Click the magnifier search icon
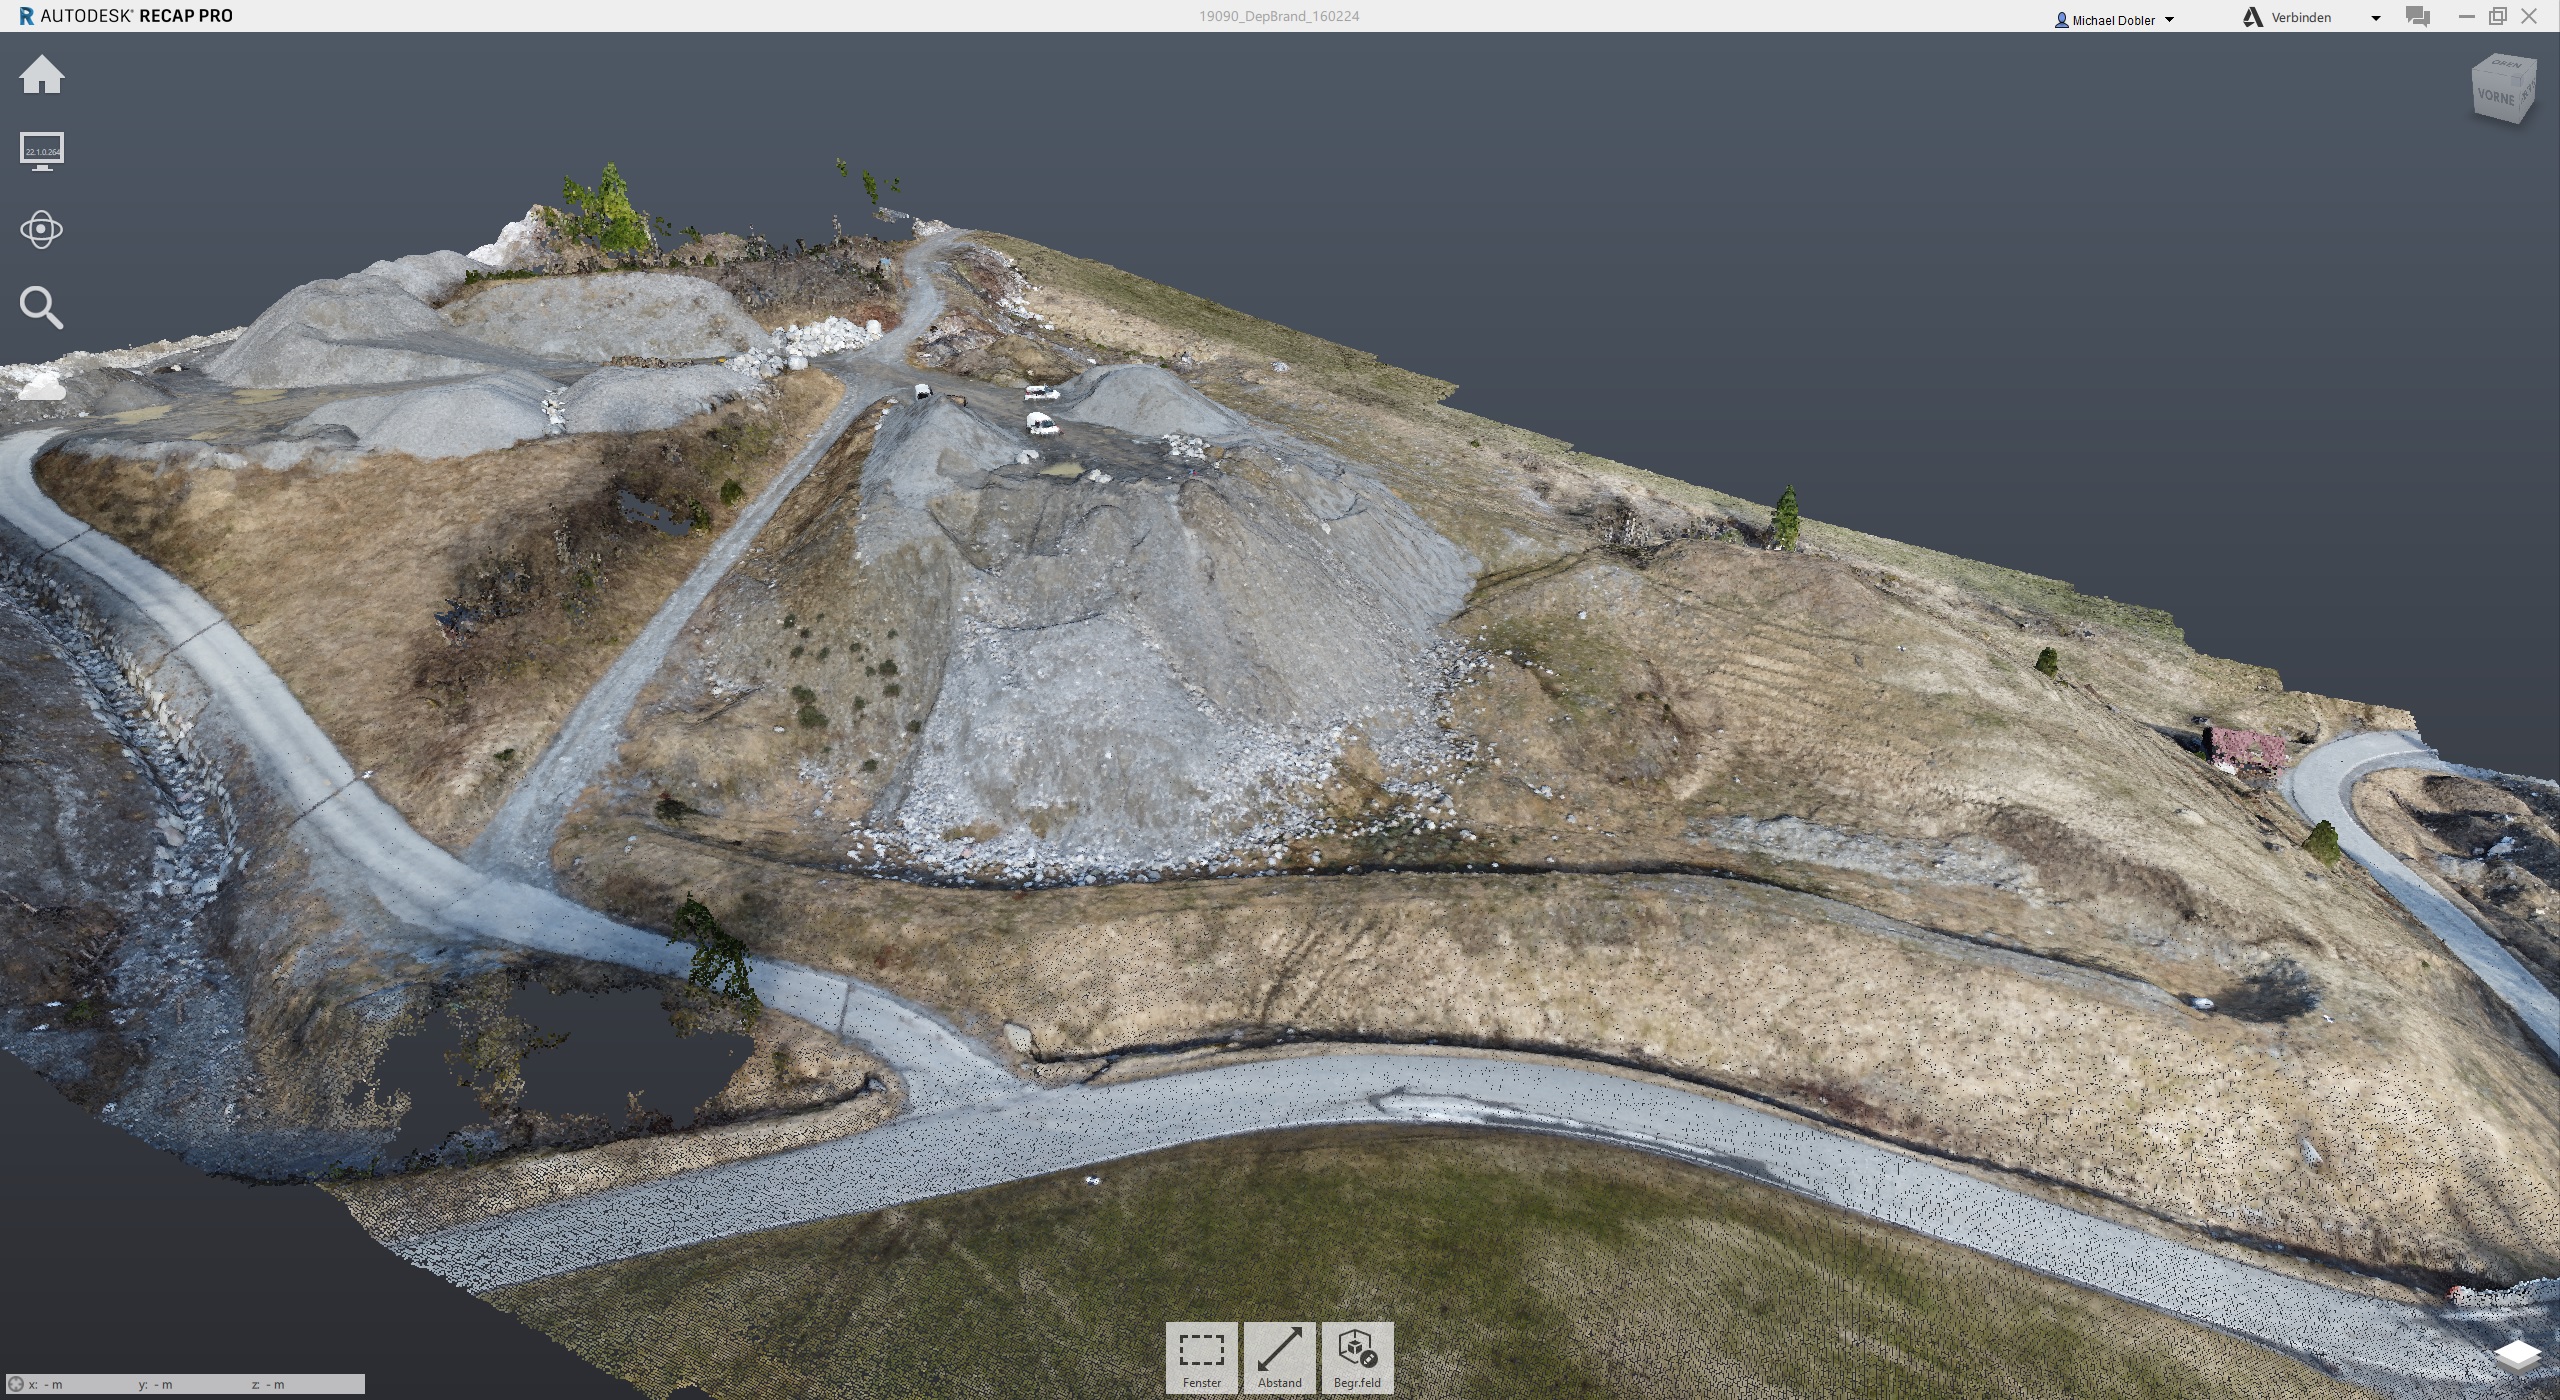 click(41, 308)
